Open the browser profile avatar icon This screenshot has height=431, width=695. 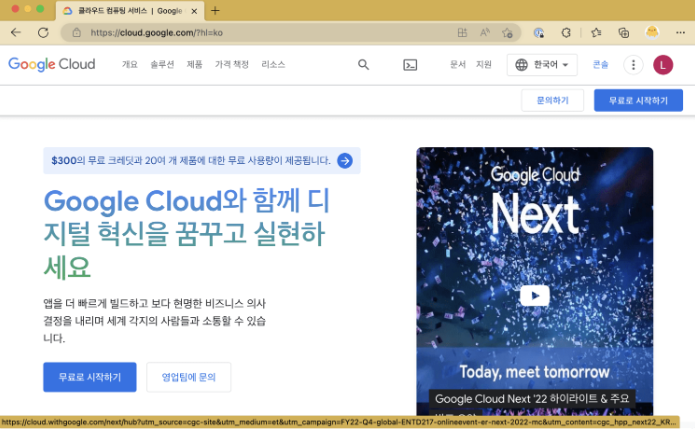click(x=652, y=32)
